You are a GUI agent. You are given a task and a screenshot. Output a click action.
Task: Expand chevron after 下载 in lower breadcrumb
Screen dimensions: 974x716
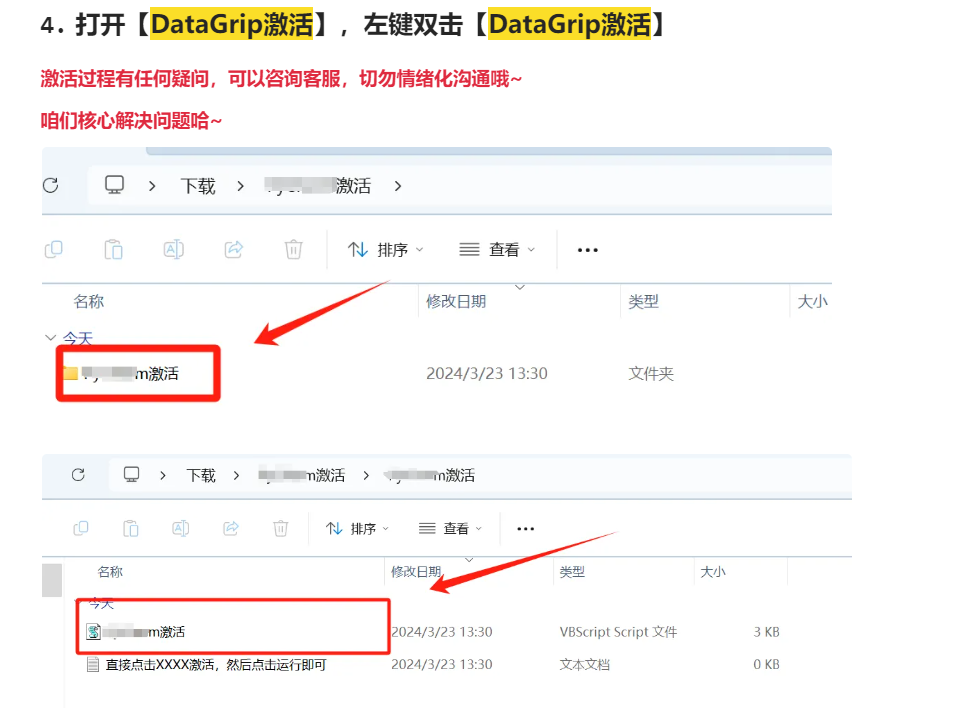(236, 475)
